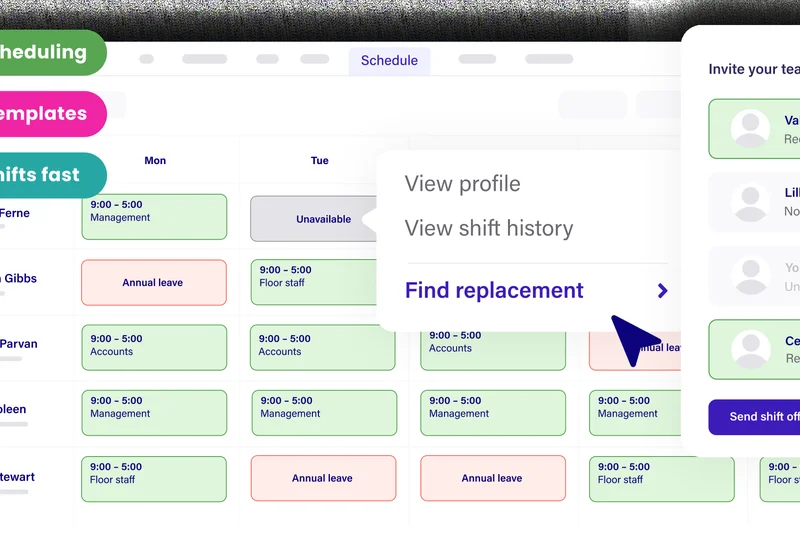Click Stewart's Tuesday Annual leave block
The image size is (800, 533).
pos(322,478)
